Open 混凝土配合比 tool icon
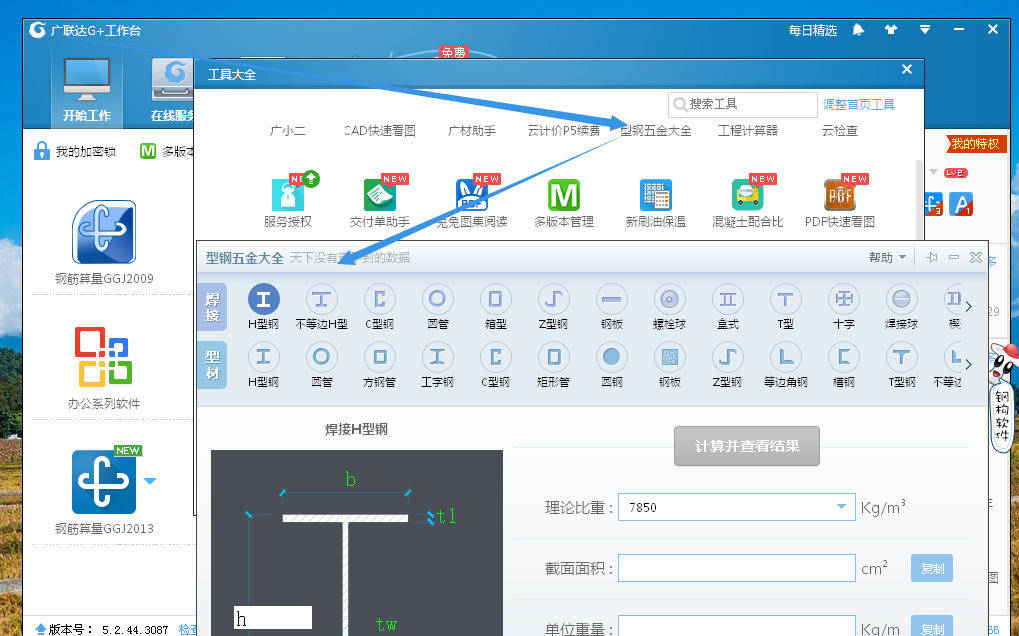The width and height of the screenshot is (1019, 636). click(747, 195)
